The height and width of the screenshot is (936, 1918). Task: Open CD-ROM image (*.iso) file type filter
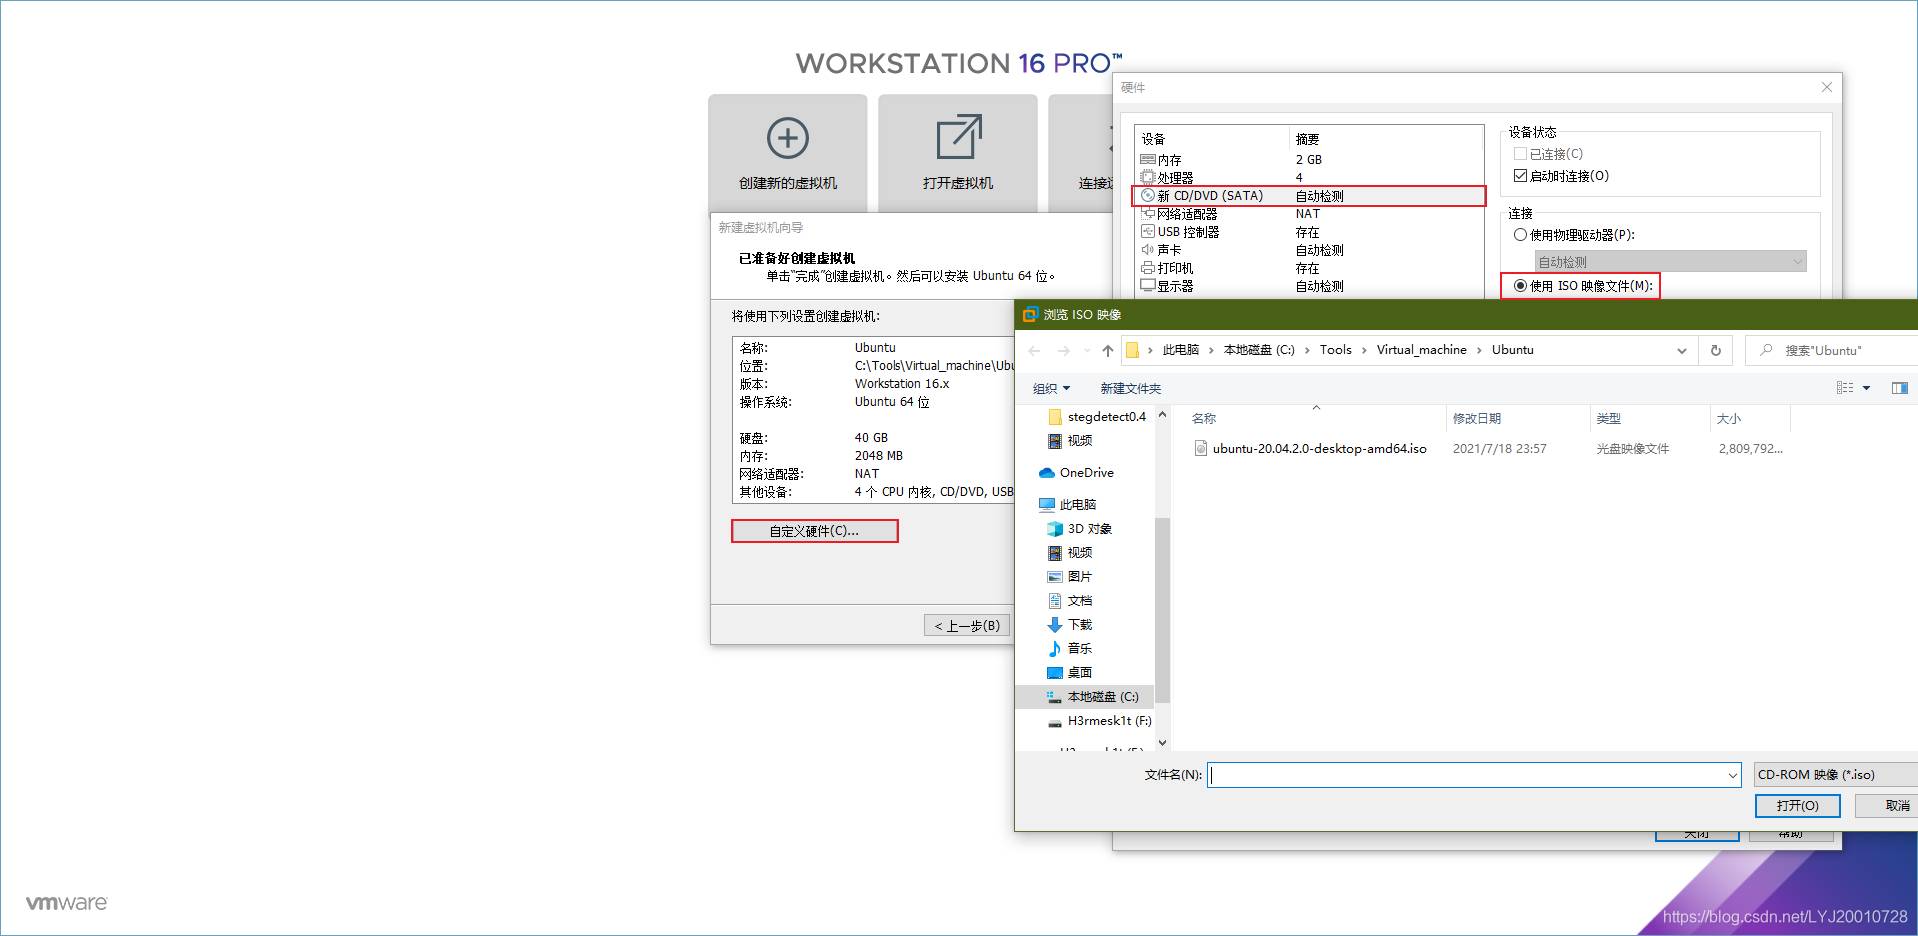1836,775
